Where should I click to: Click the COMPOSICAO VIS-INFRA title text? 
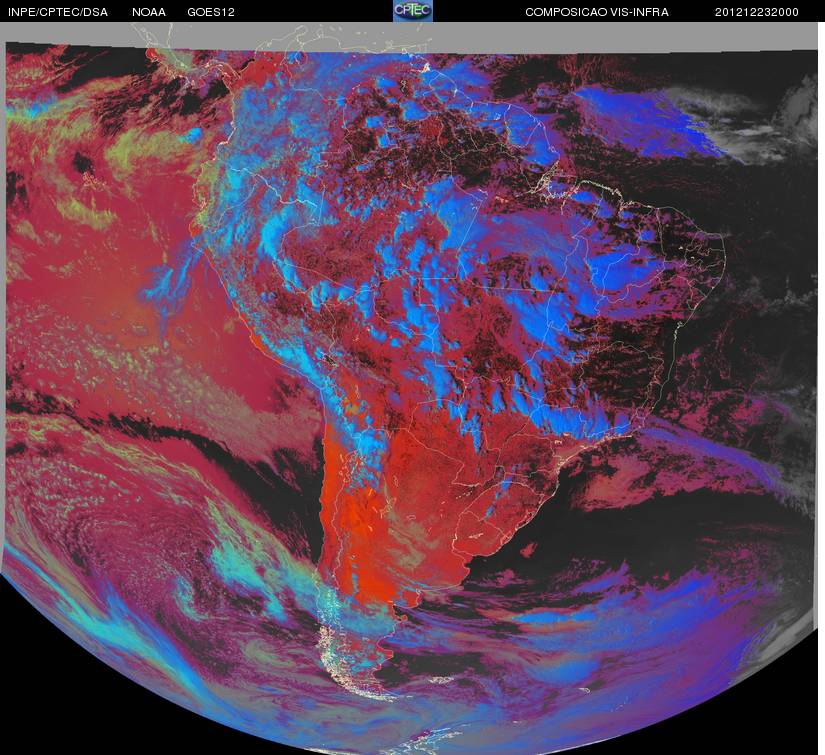coord(597,12)
